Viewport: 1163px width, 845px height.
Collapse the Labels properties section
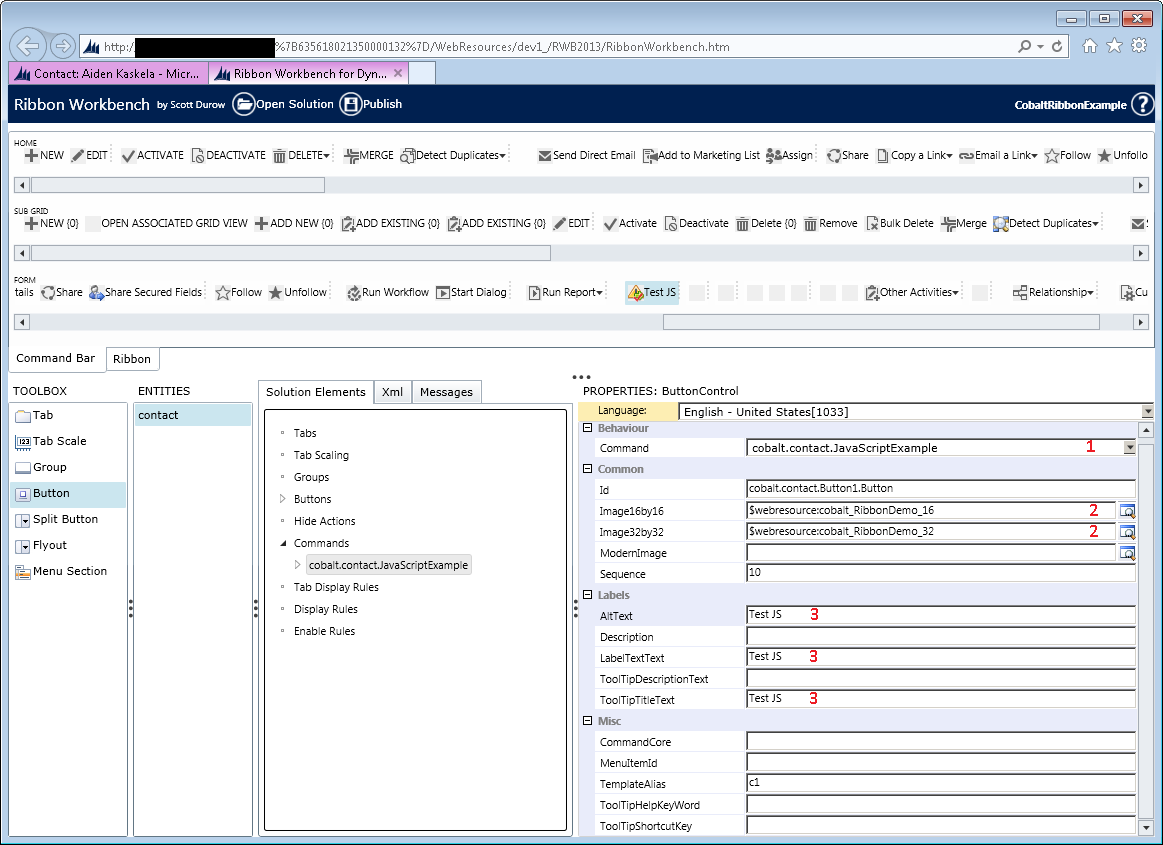[x=588, y=596]
